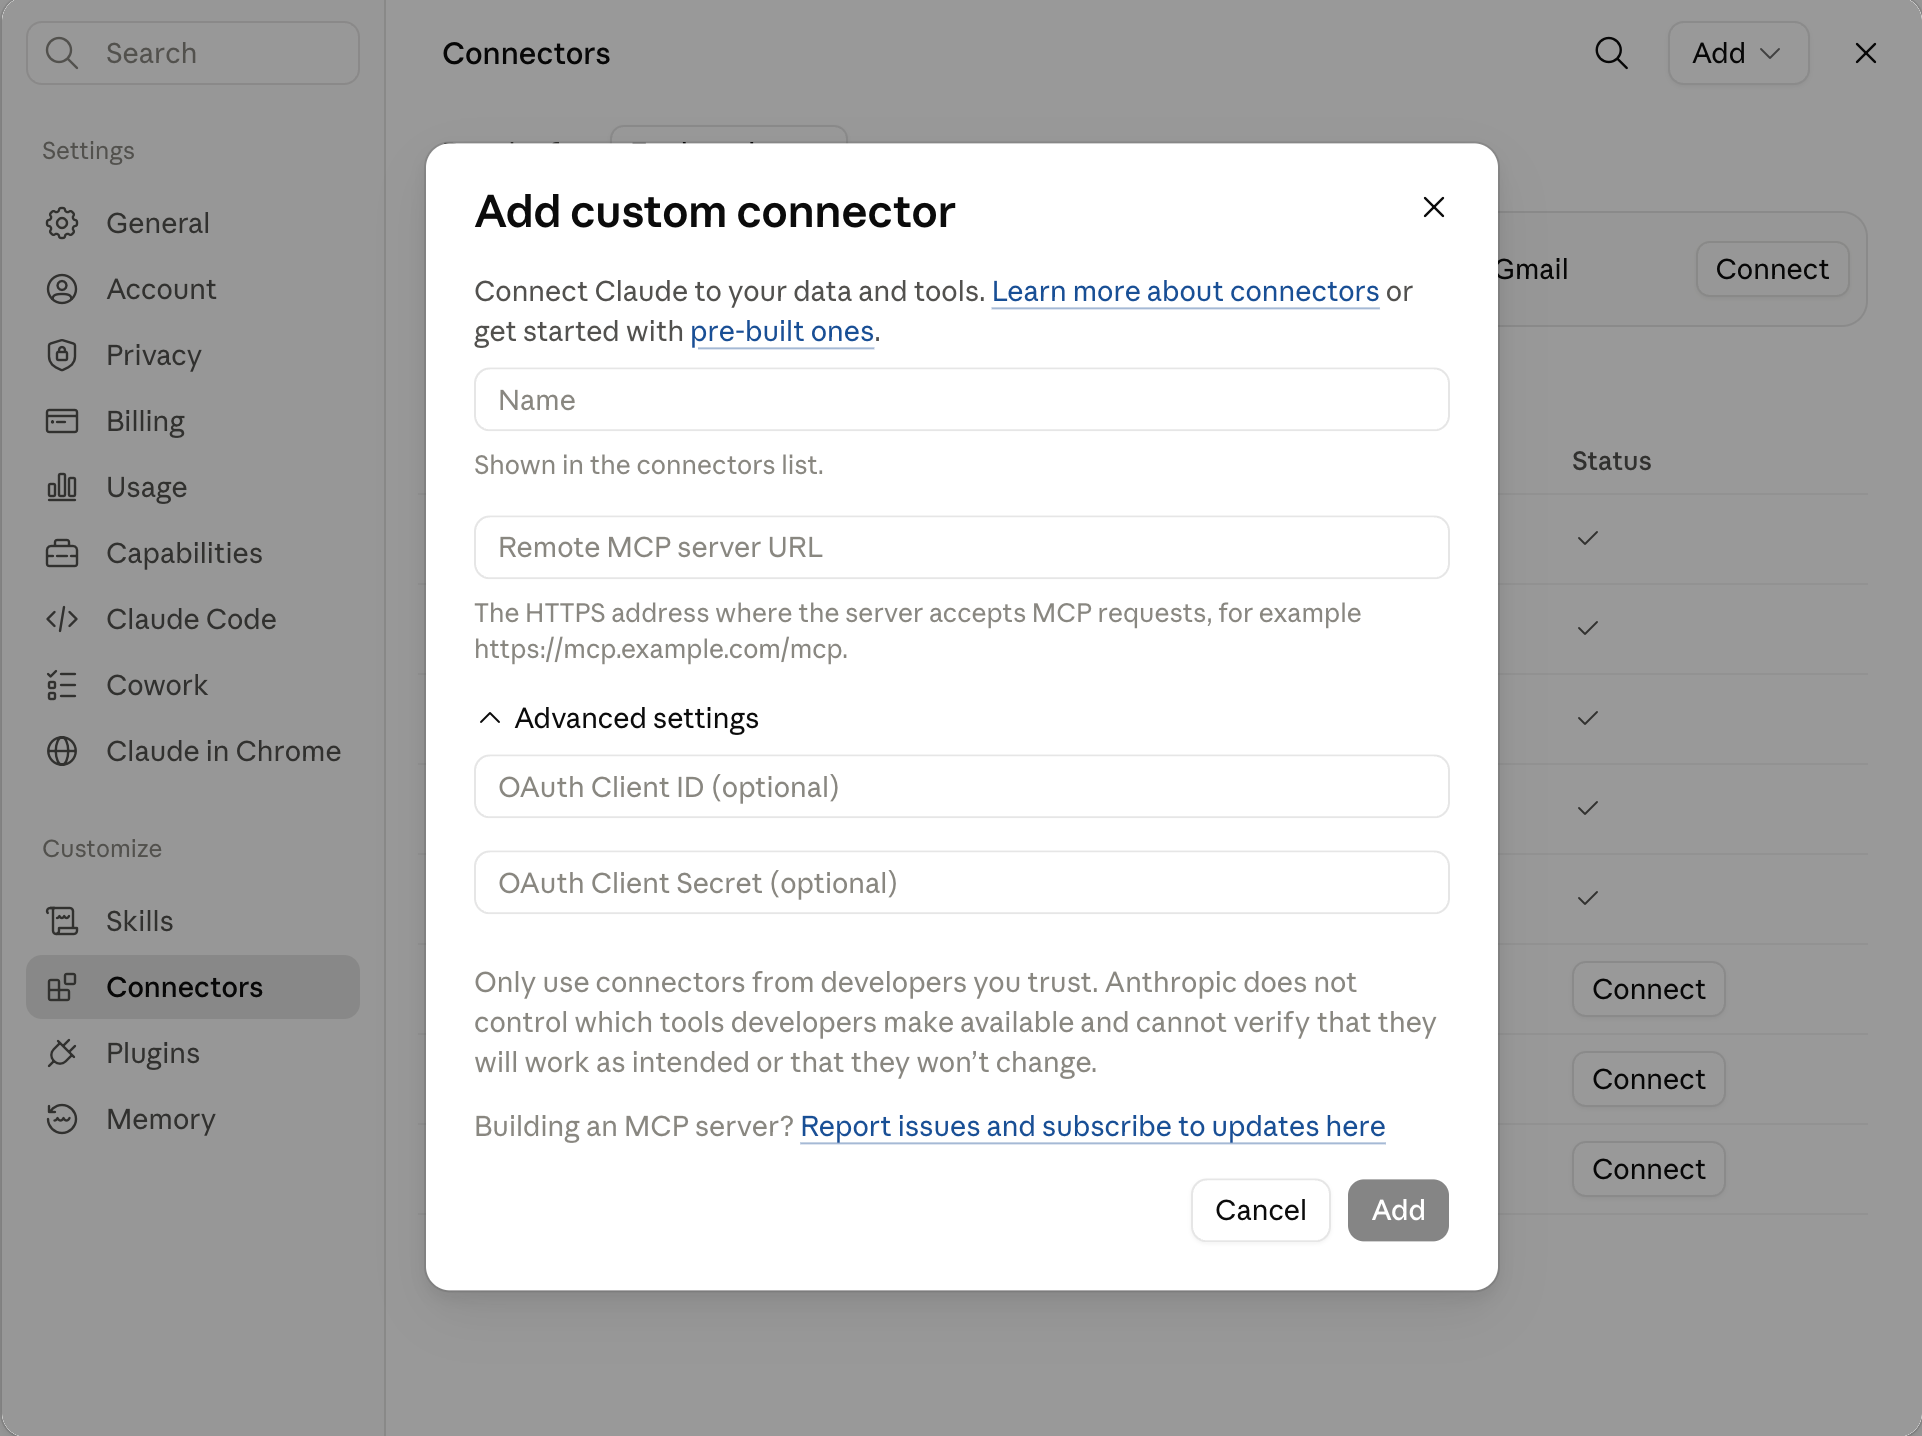Open General settings page
1922x1436 pixels.
tap(193, 223)
